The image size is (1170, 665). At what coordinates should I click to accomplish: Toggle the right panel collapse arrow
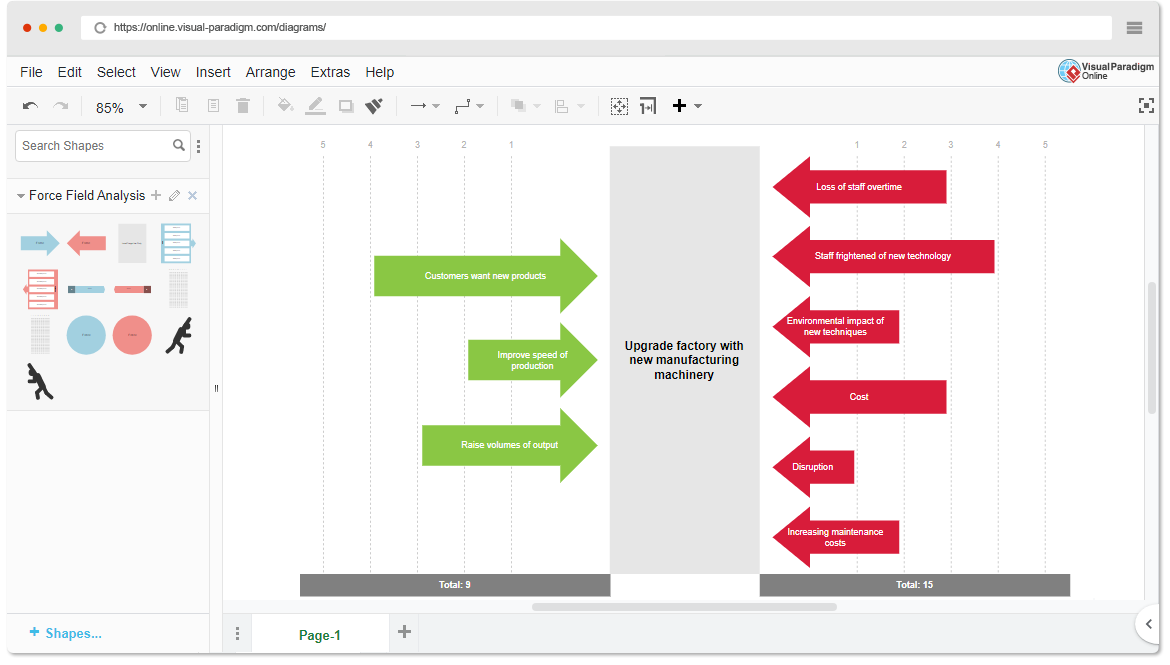1148,625
